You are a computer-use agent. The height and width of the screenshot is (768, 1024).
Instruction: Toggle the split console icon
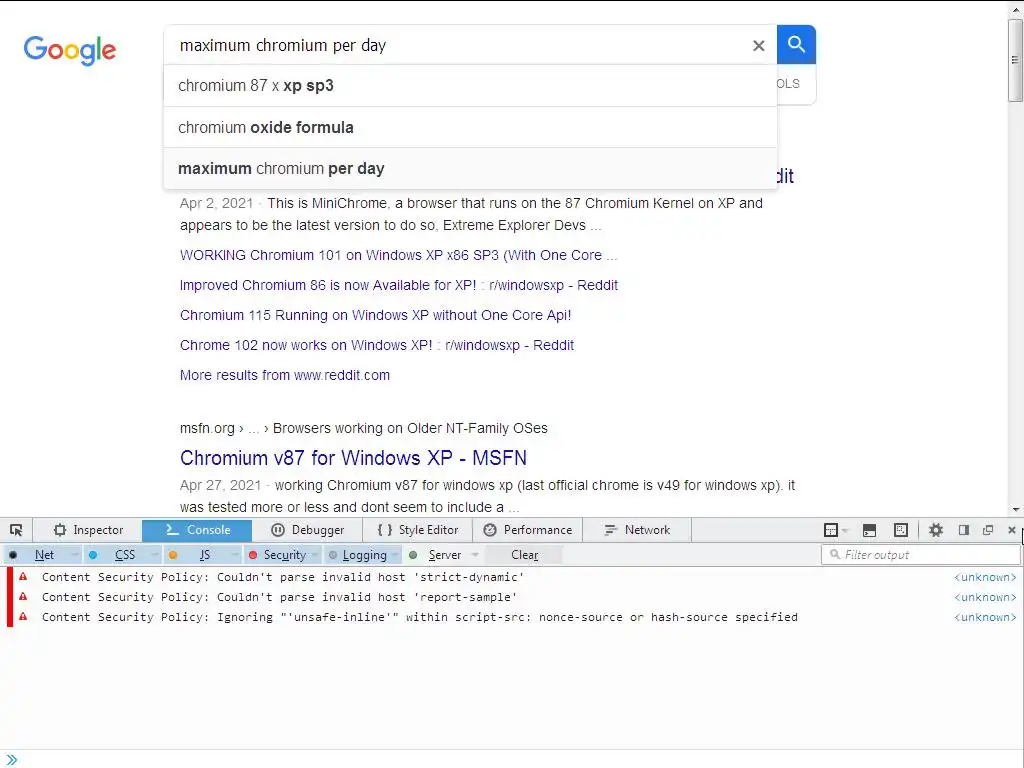(869, 530)
